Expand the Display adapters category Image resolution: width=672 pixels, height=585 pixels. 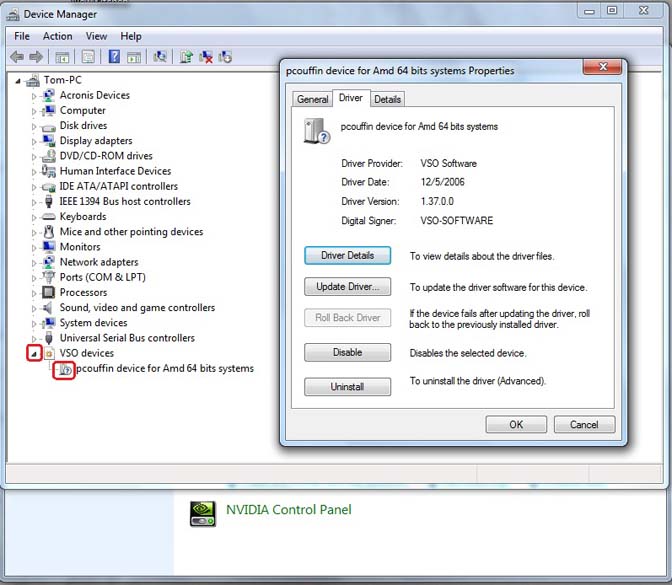pyautogui.click(x=34, y=141)
